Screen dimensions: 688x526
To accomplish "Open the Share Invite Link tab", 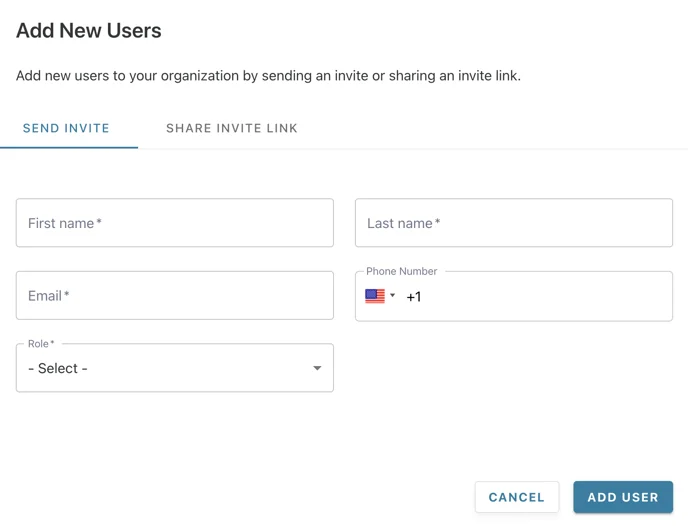I will pos(232,128).
